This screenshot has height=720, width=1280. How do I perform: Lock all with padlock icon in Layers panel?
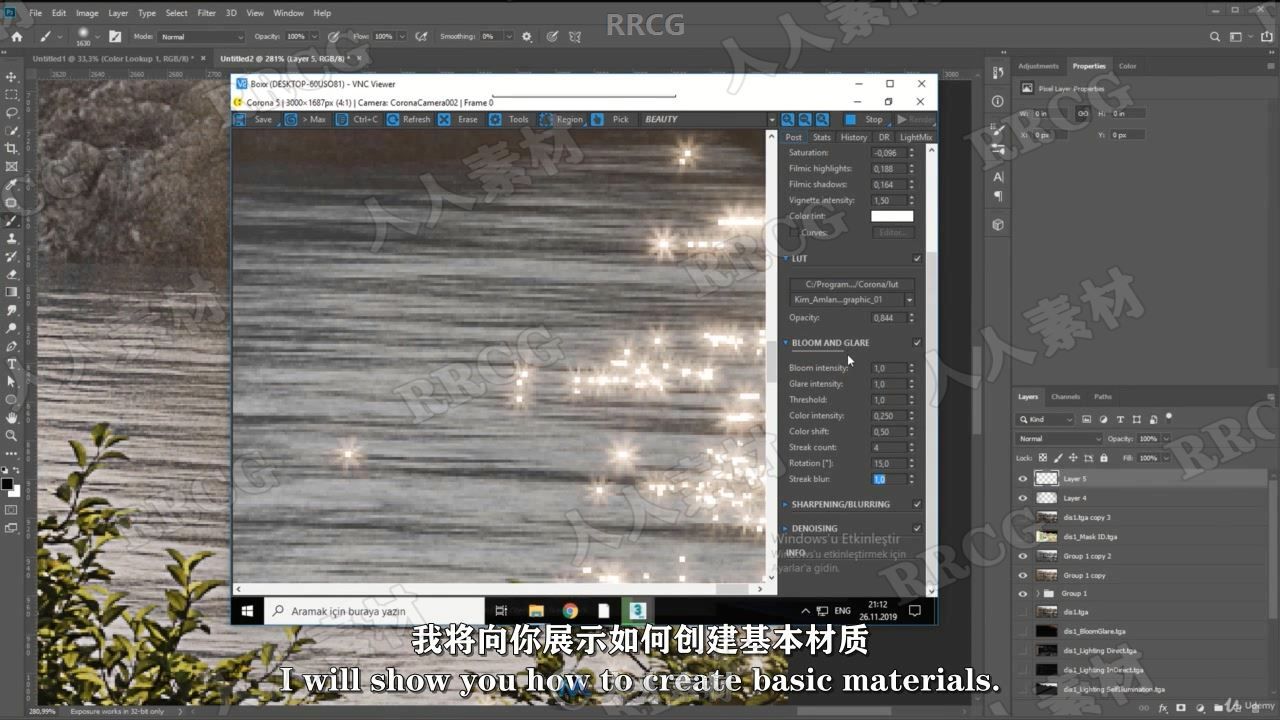[1103, 458]
